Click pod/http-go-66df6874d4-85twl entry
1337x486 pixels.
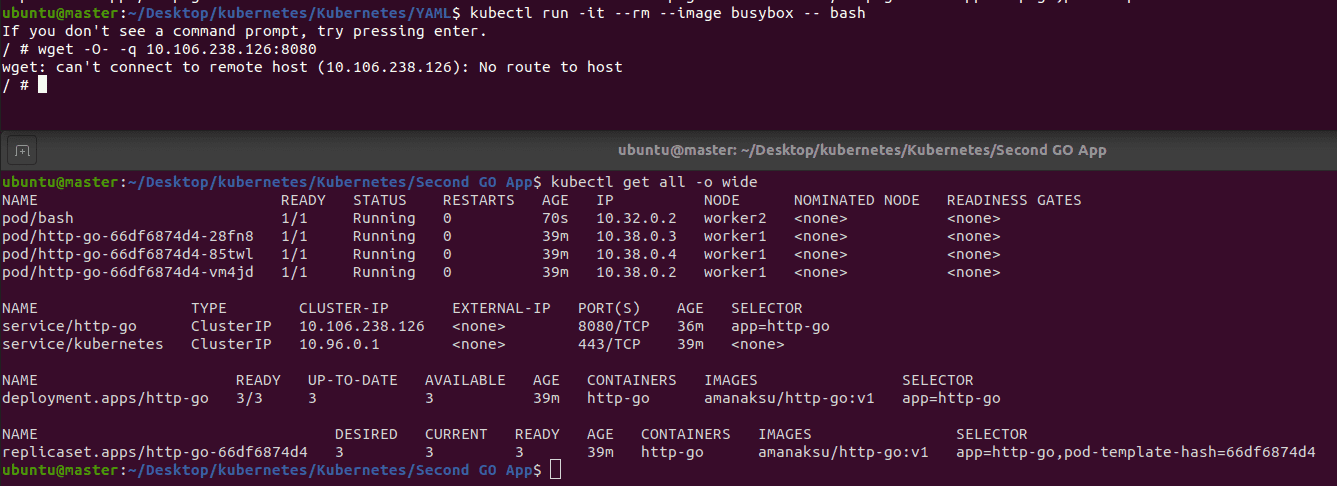(128, 254)
